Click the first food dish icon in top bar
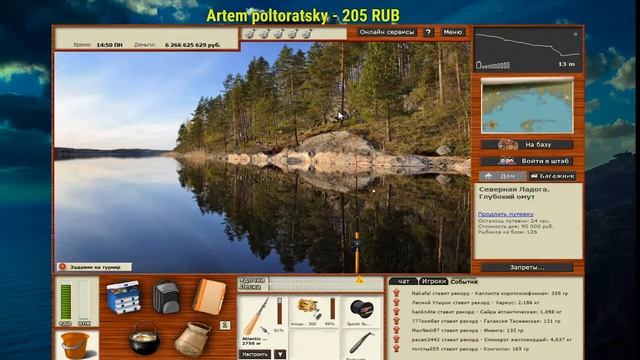Image resolution: width=640 pixels, height=360 pixels. click(250, 33)
